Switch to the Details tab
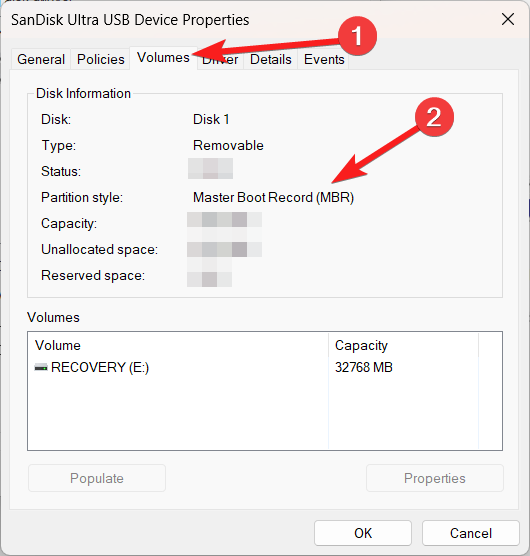This screenshot has width=530, height=556. (270, 59)
